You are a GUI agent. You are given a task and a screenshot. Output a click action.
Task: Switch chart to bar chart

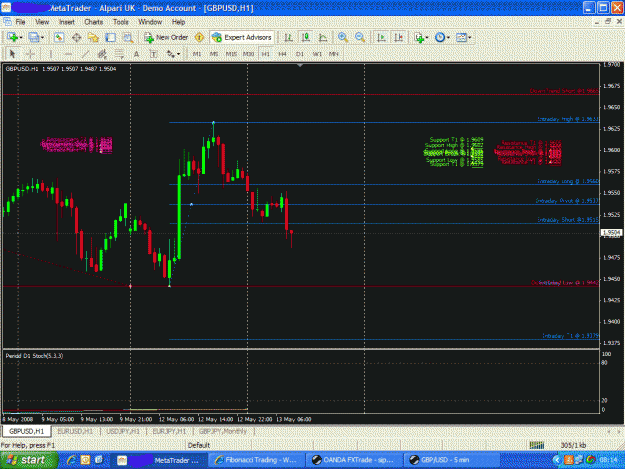[288, 37]
